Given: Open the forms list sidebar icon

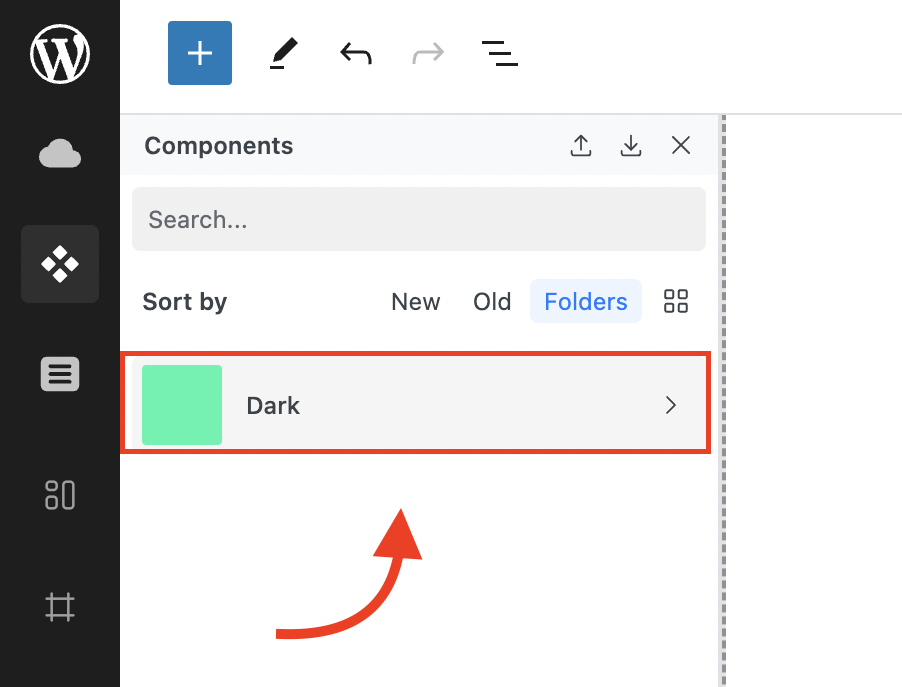Looking at the screenshot, I should (x=60, y=374).
